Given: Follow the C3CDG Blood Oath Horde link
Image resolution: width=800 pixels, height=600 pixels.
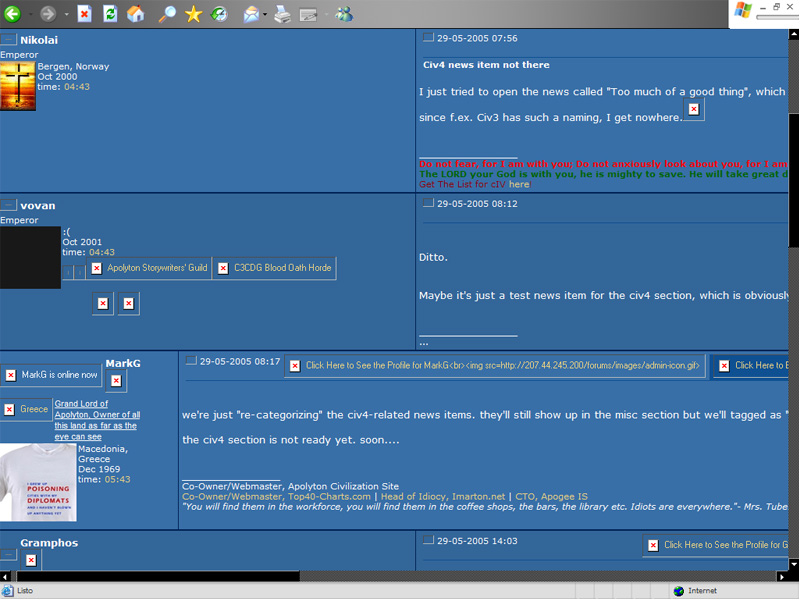Looking at the screenshot, I should (x=273, y=268).
